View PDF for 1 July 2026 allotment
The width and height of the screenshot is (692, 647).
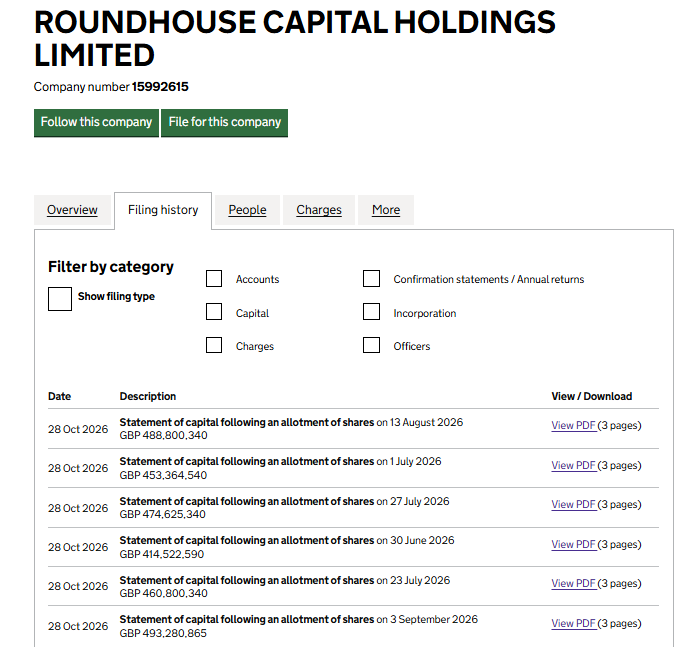pos(573,465)
